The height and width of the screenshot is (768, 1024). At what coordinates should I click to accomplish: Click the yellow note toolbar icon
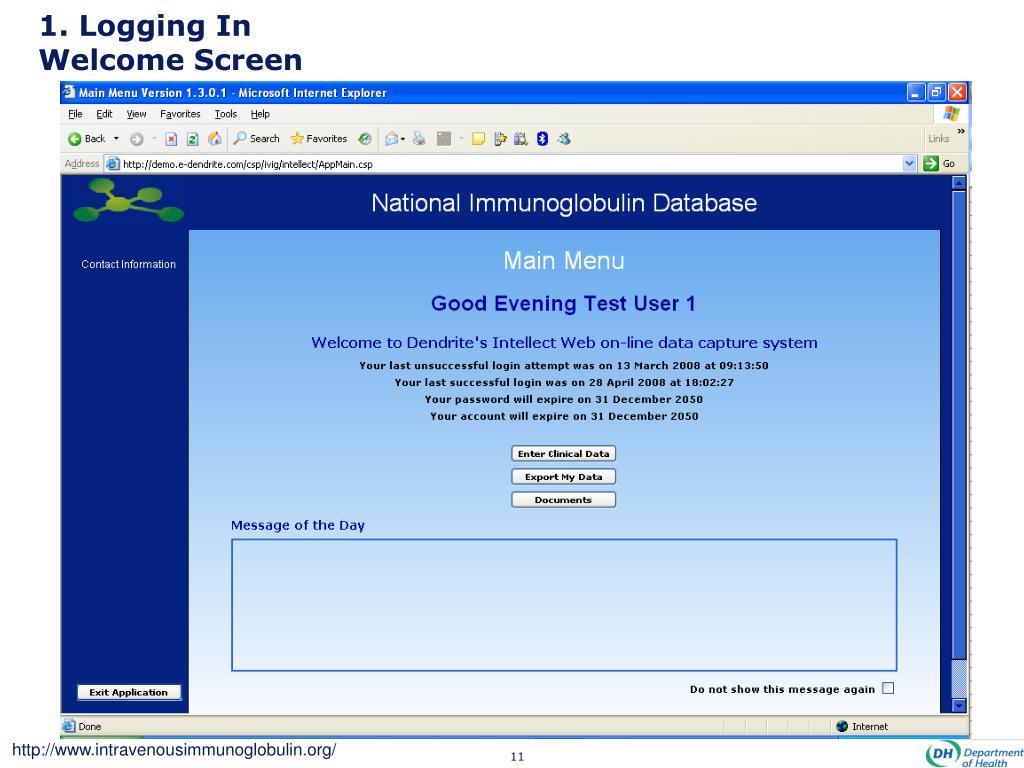coord(479,138)
